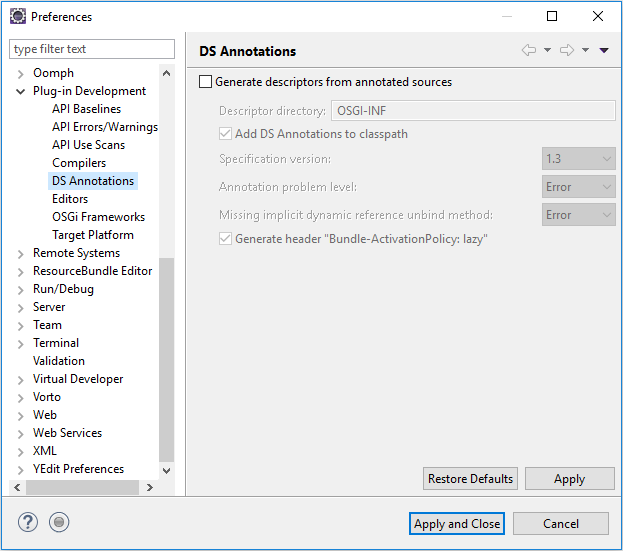The image size is (623, 551).
Task: Select the Team tree label
Action: pyautogui.click(x=47, y=325)
